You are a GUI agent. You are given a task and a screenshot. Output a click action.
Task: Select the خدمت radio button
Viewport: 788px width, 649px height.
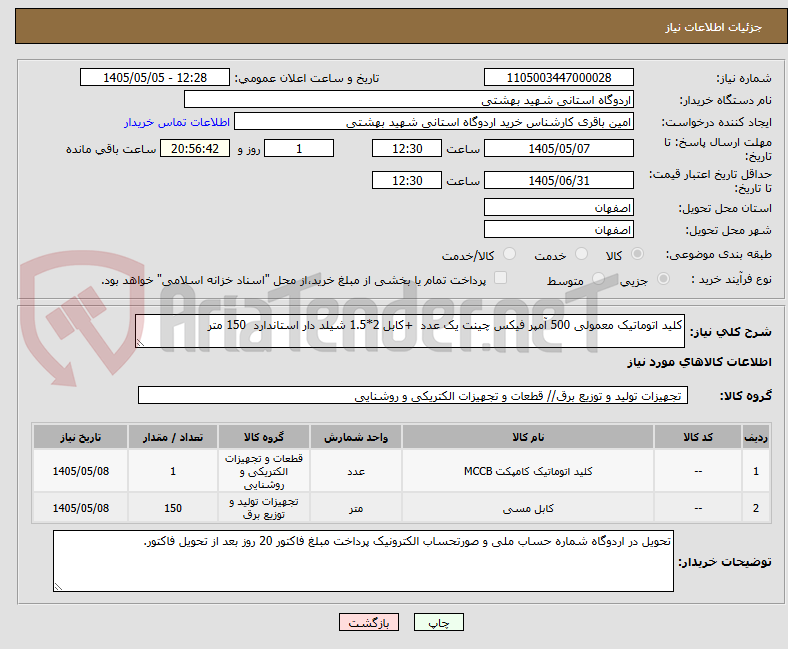tap(581, 254)
